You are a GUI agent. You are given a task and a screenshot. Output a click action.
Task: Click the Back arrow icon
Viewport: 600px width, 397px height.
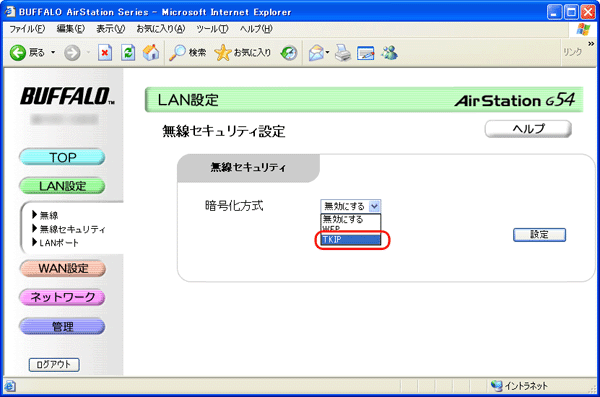pos(18,53)
